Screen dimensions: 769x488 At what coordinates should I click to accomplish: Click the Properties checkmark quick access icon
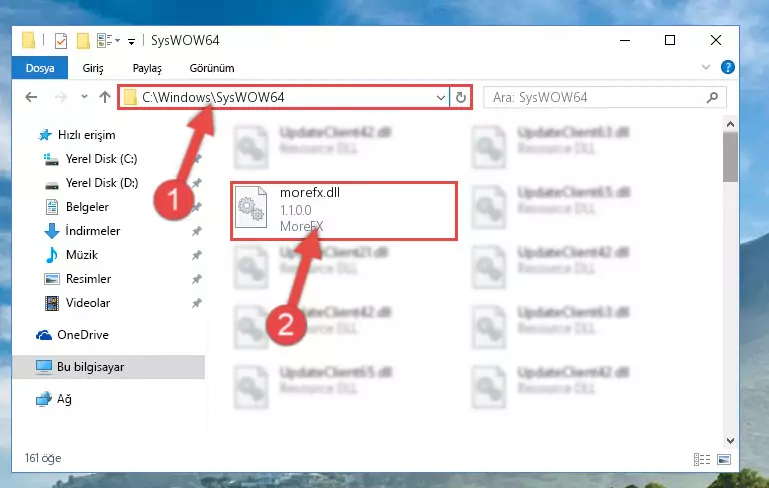pos(61,41)
